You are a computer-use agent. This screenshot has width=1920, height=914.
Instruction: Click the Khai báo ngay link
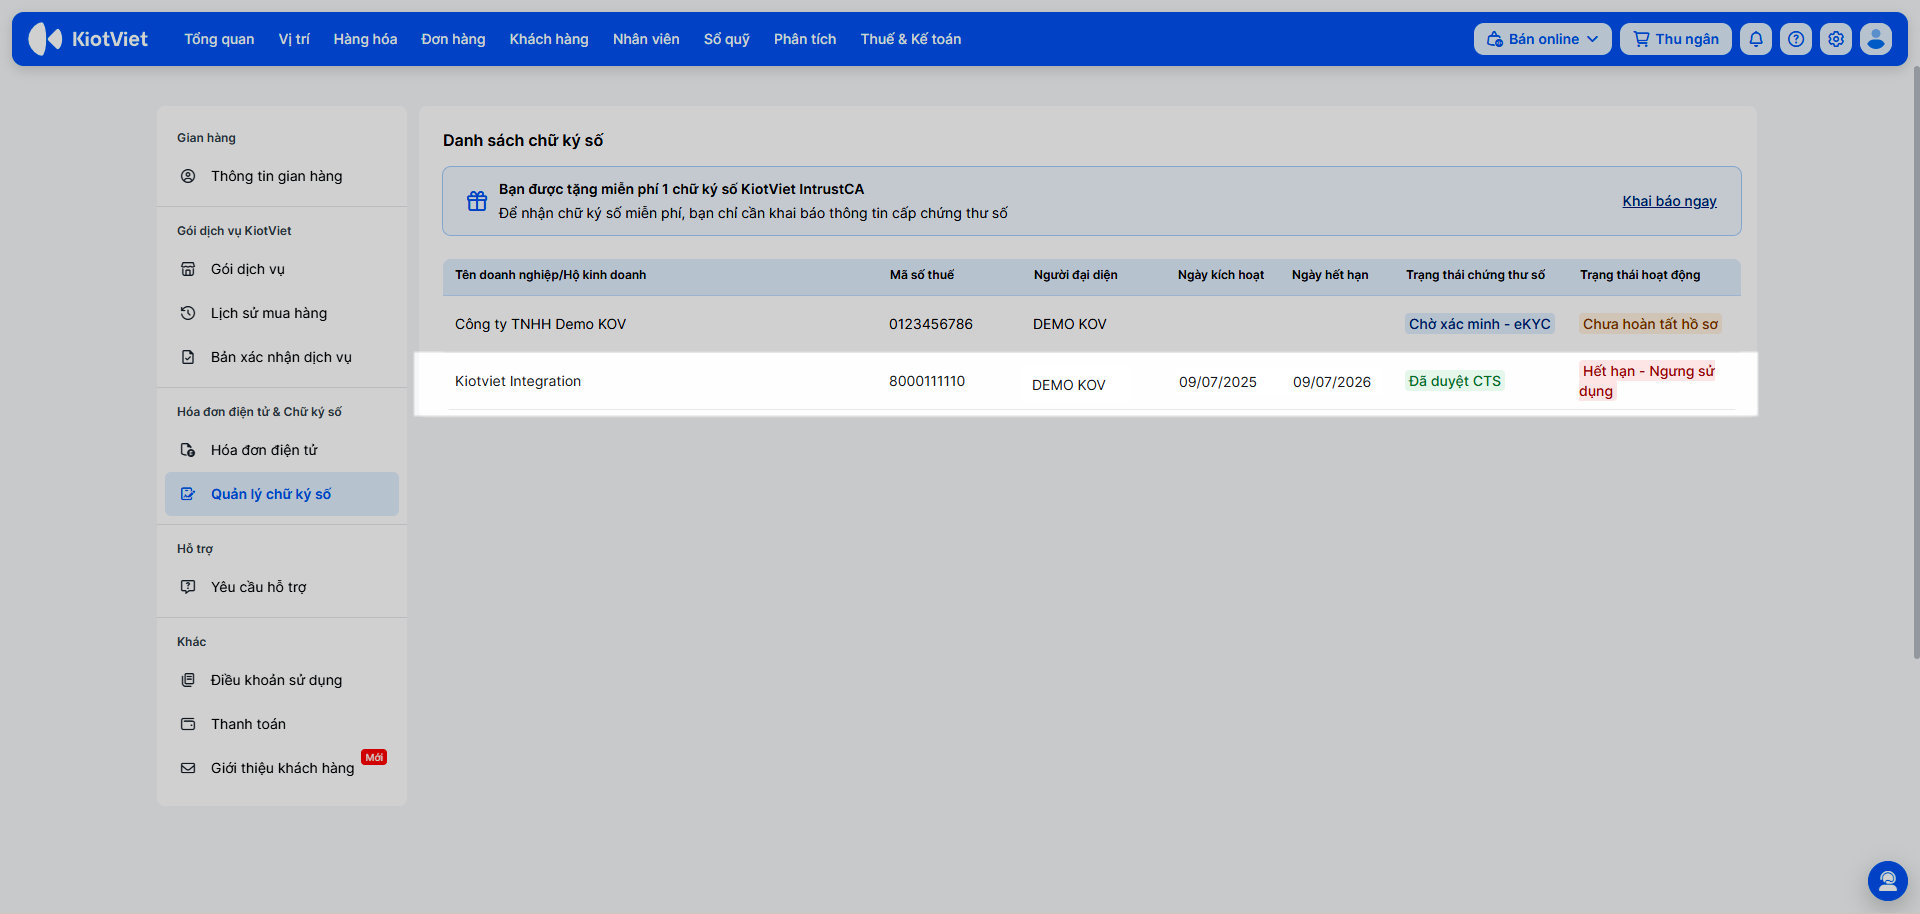coord(1669,201)
